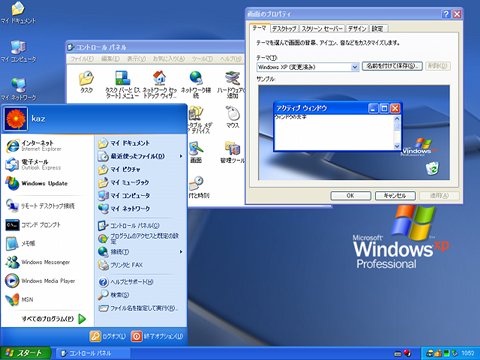Image resolution: width=480 pixels, height=360 pixels.
Task: Open Help and Support
Action: point(125,282)
